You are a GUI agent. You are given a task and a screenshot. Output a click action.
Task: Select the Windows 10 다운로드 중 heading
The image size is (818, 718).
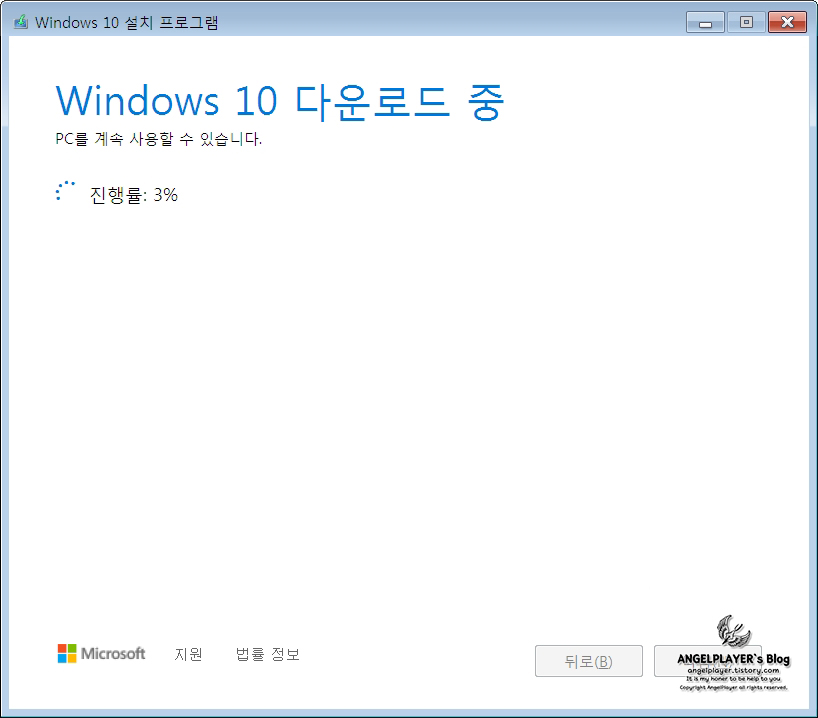[x=280, y=101]
